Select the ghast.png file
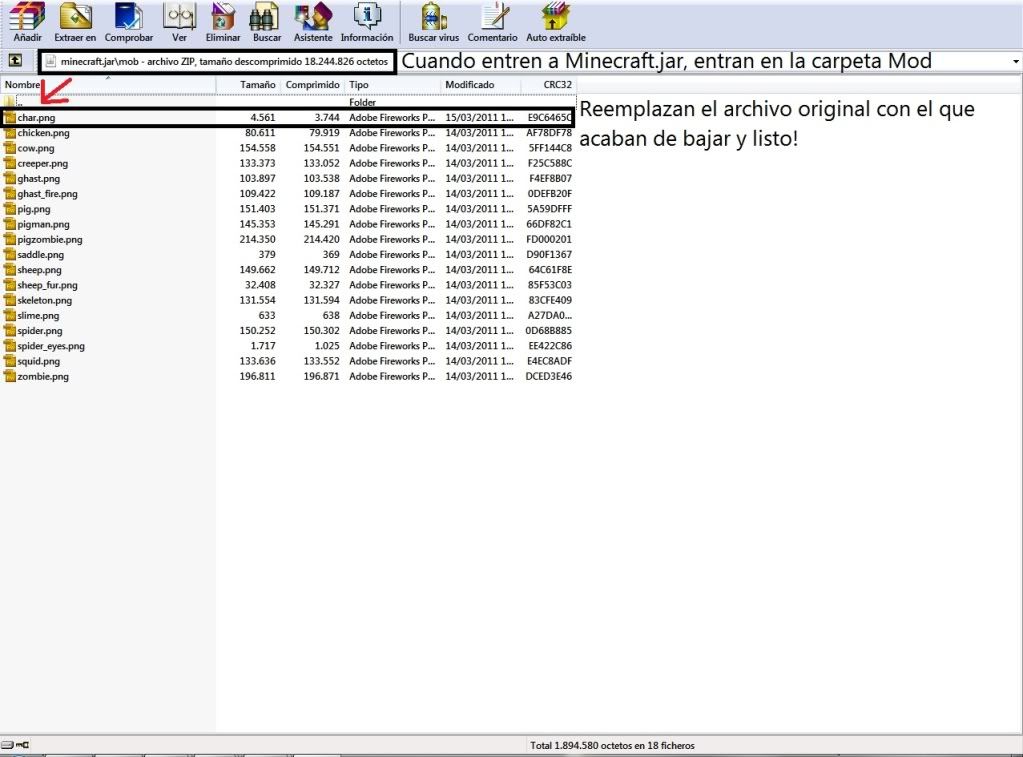Screen dimensions: 1023x757 pos(288,178)
